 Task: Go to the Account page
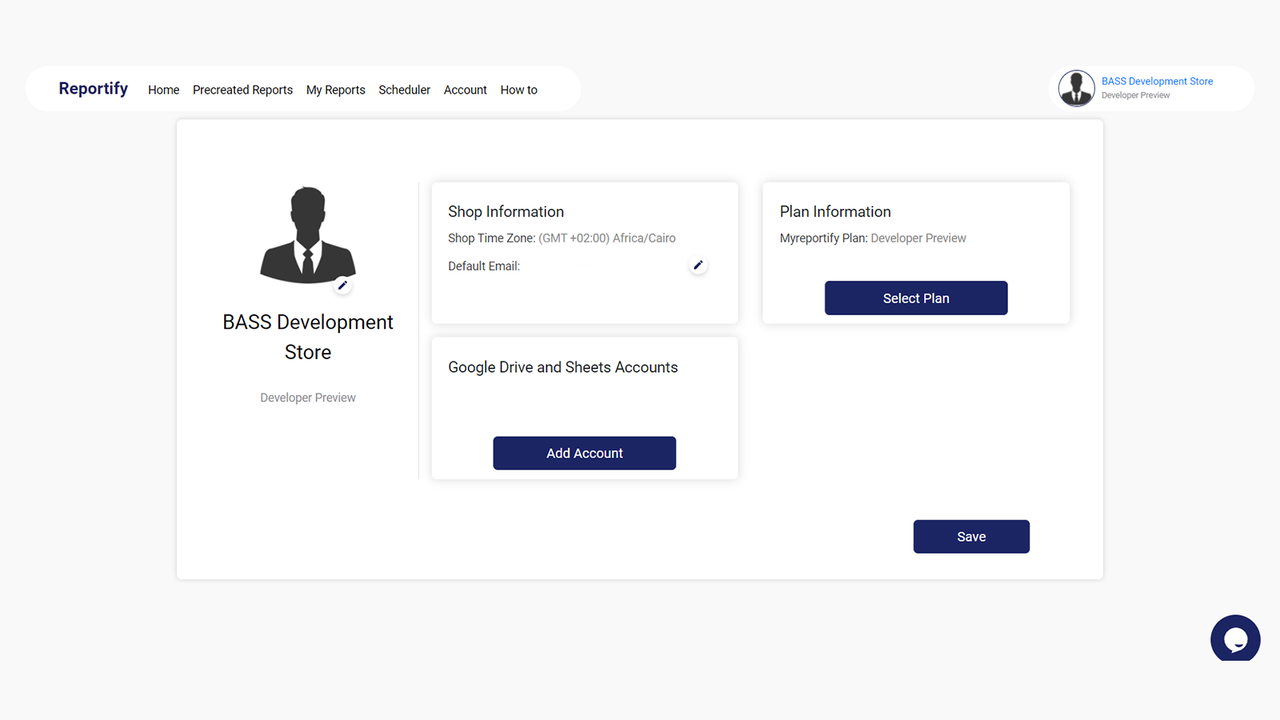click(465, 90)
